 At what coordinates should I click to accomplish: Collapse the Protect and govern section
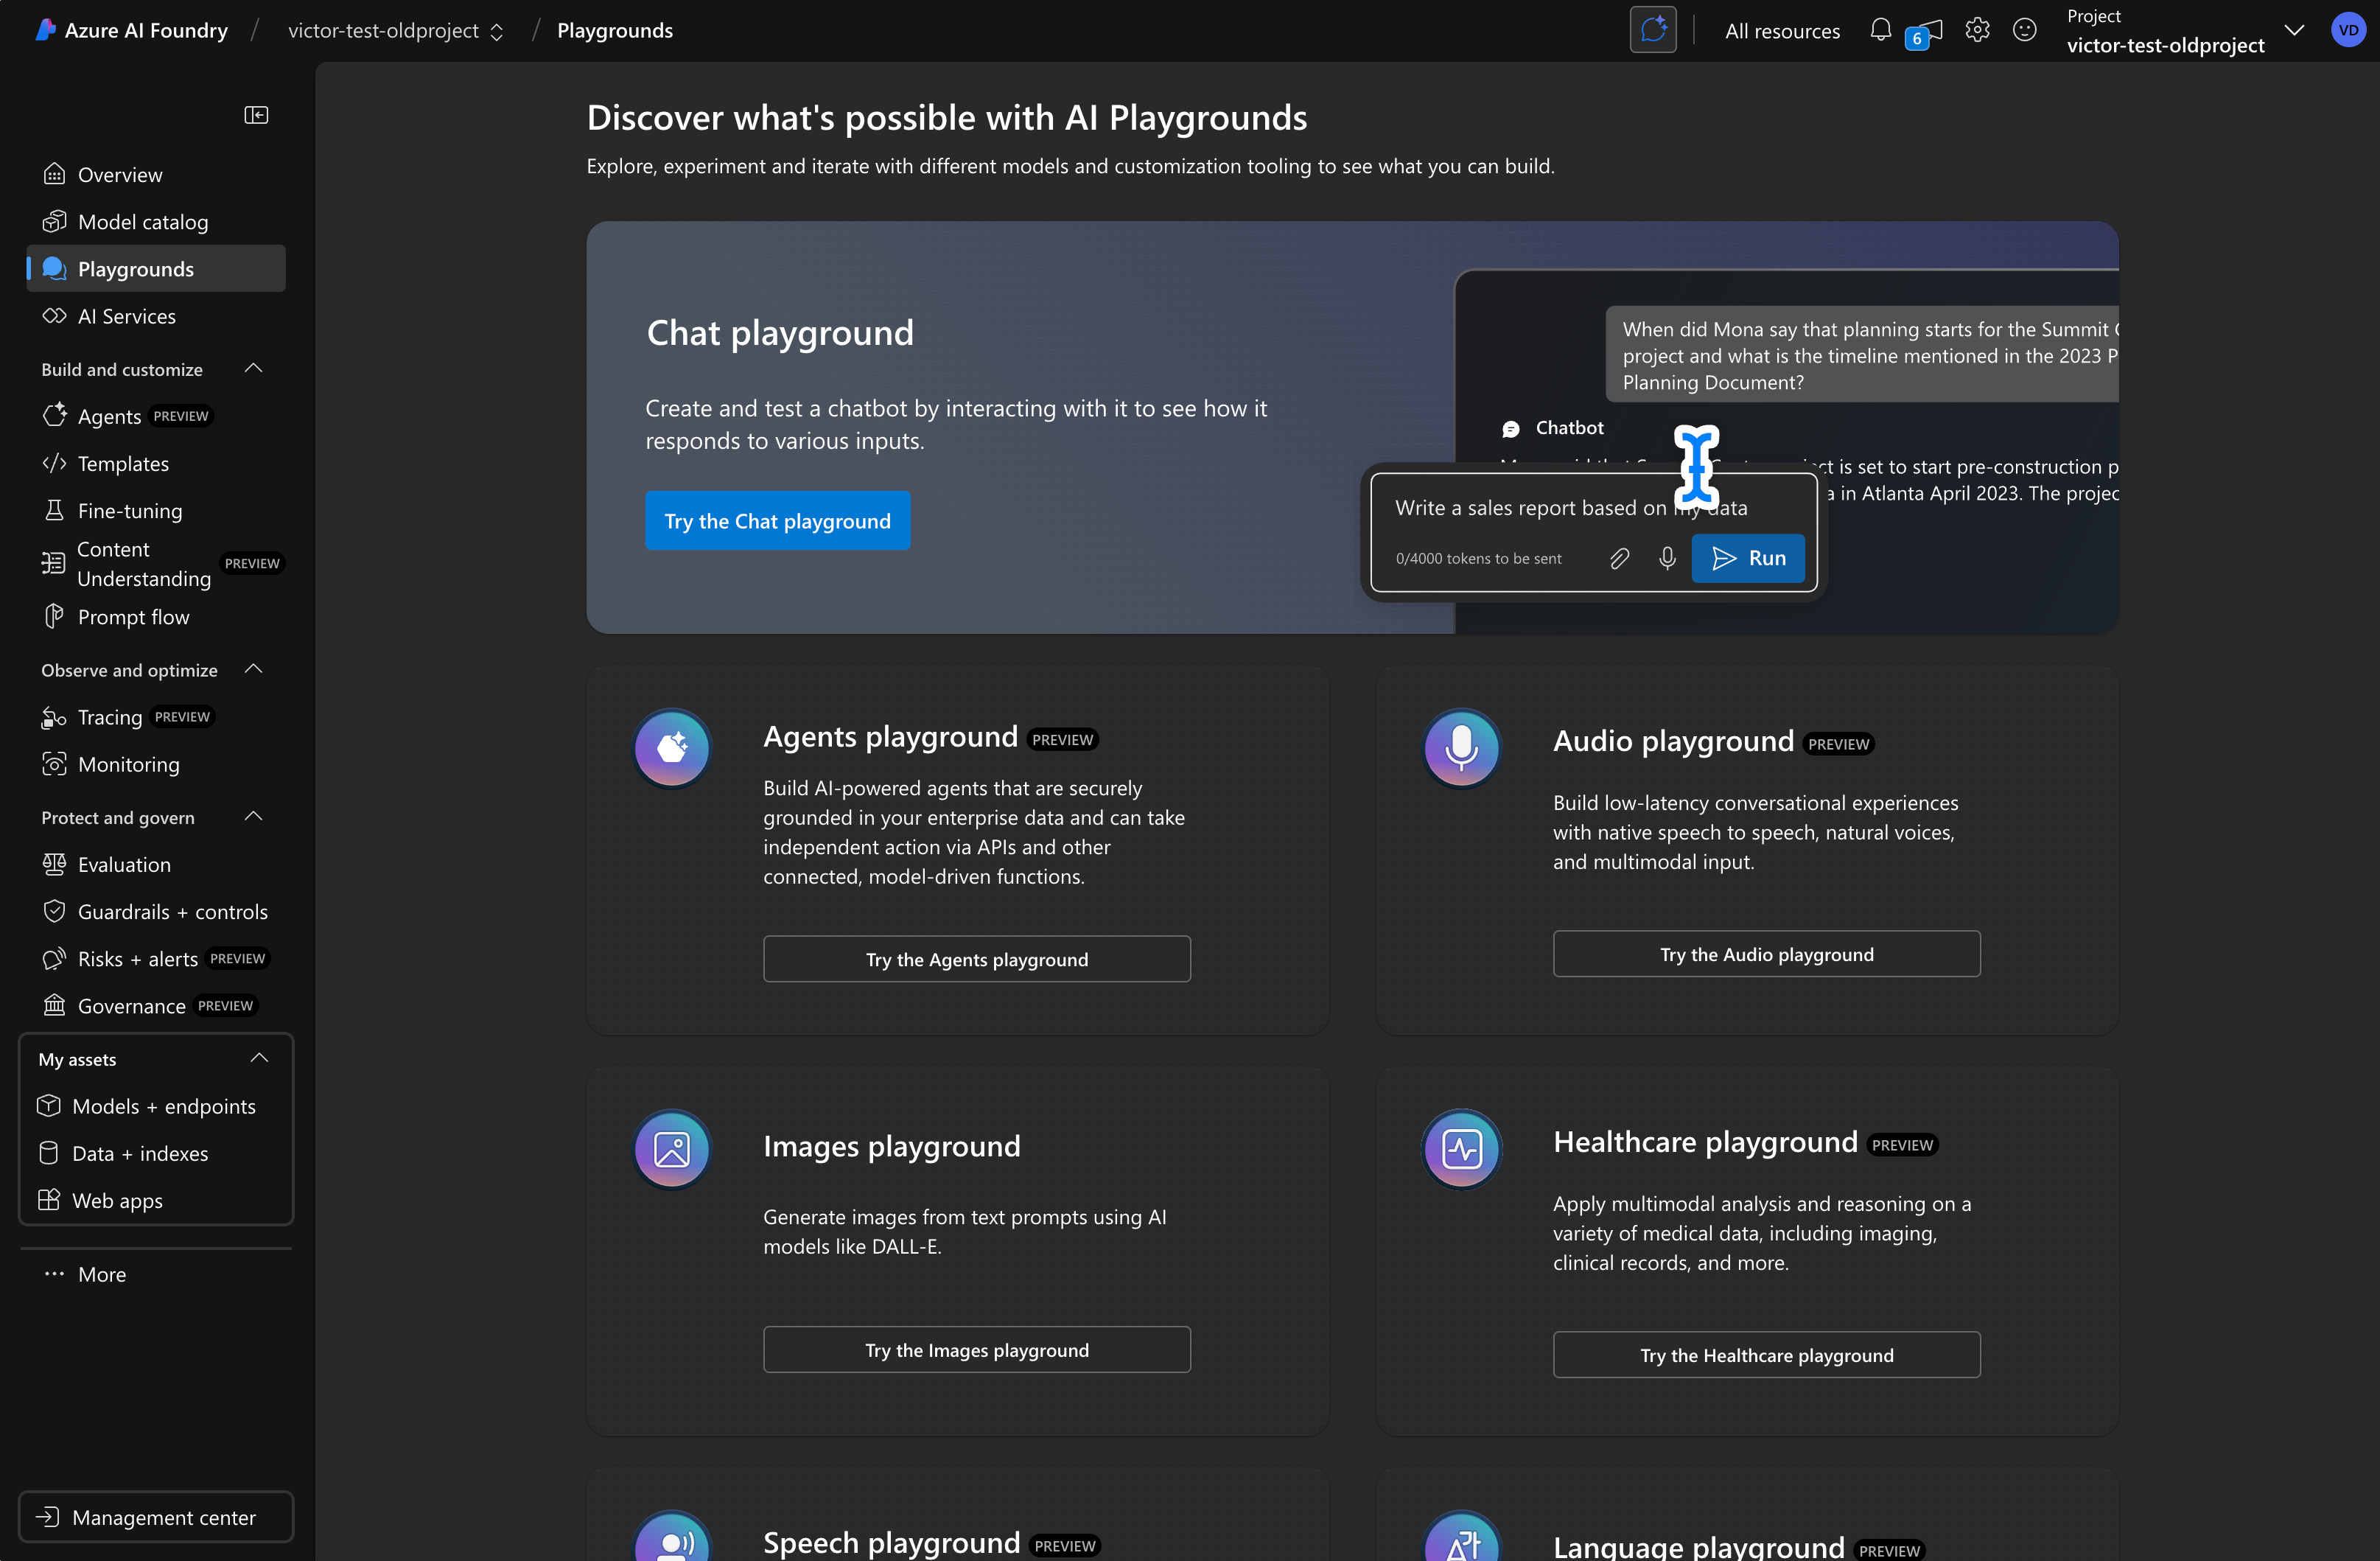254,816
